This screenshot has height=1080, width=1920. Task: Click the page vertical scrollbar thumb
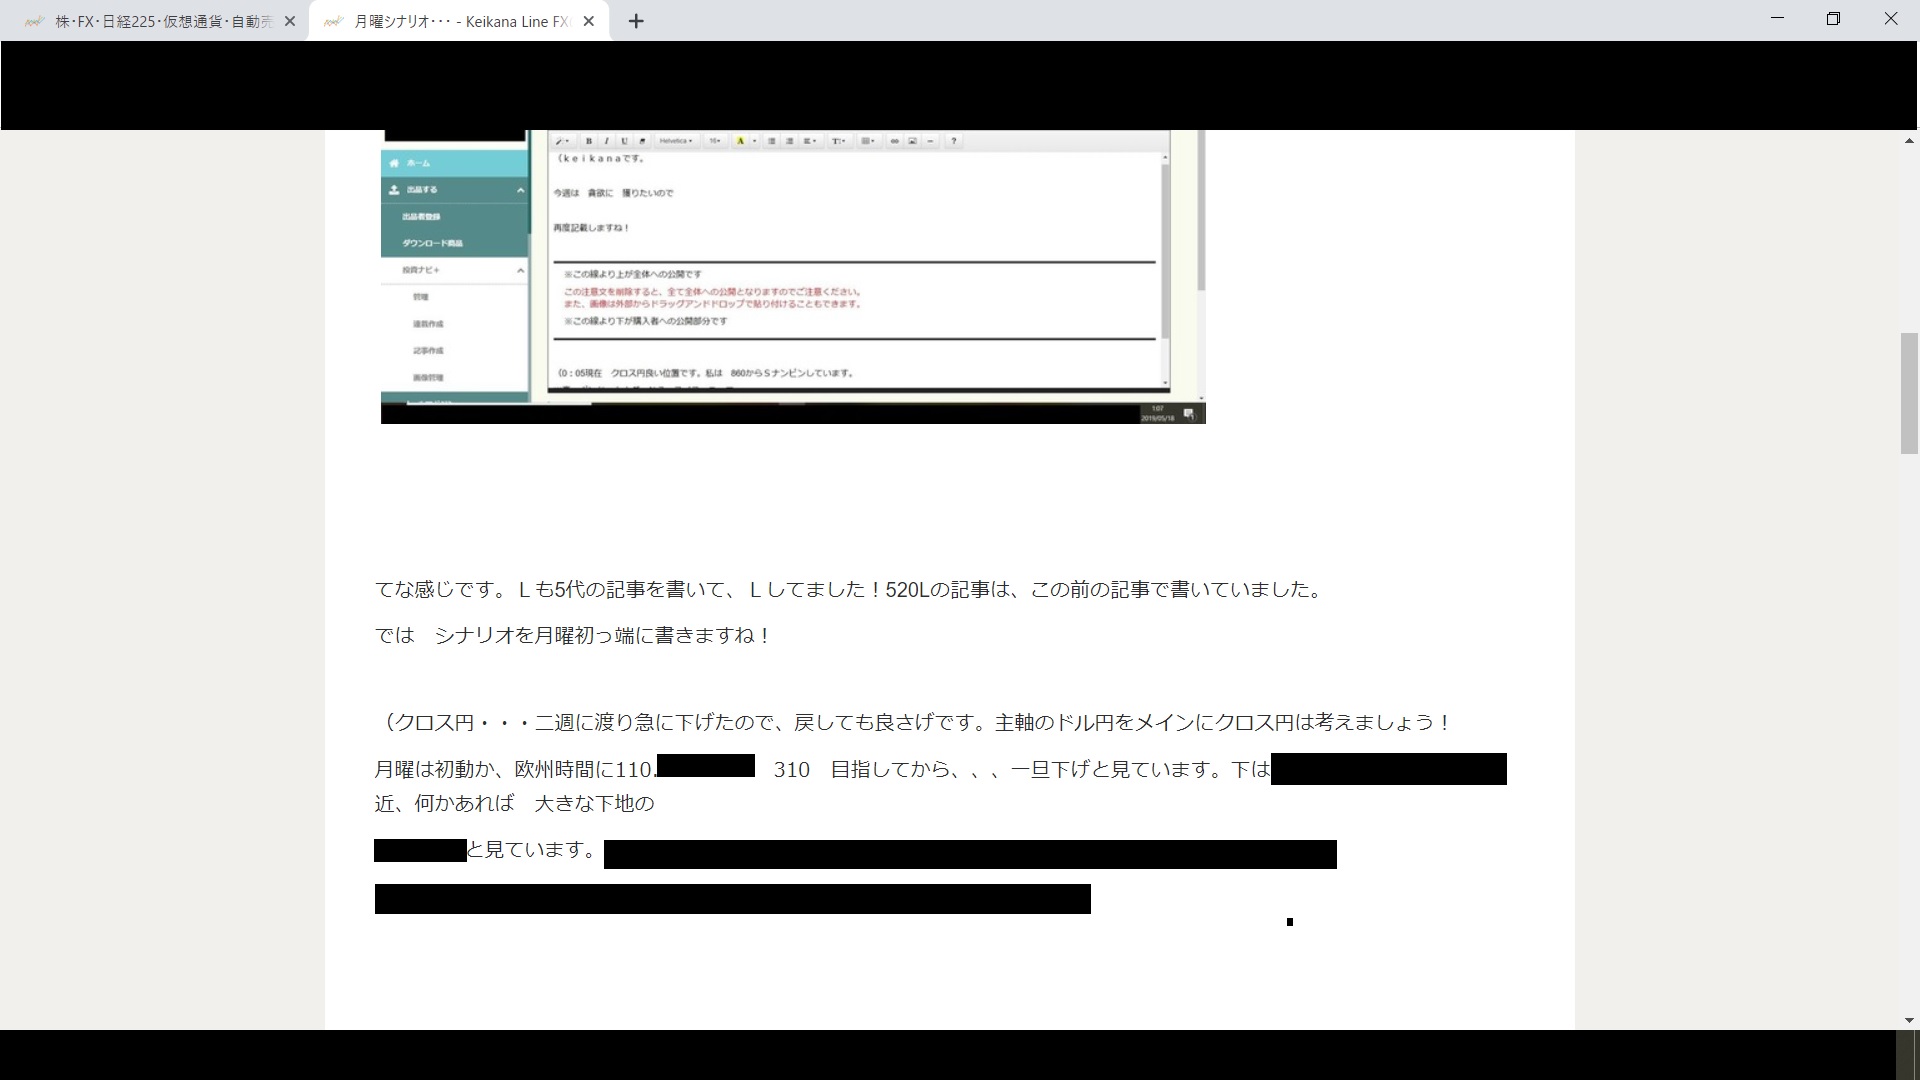tap(1909, 393)
